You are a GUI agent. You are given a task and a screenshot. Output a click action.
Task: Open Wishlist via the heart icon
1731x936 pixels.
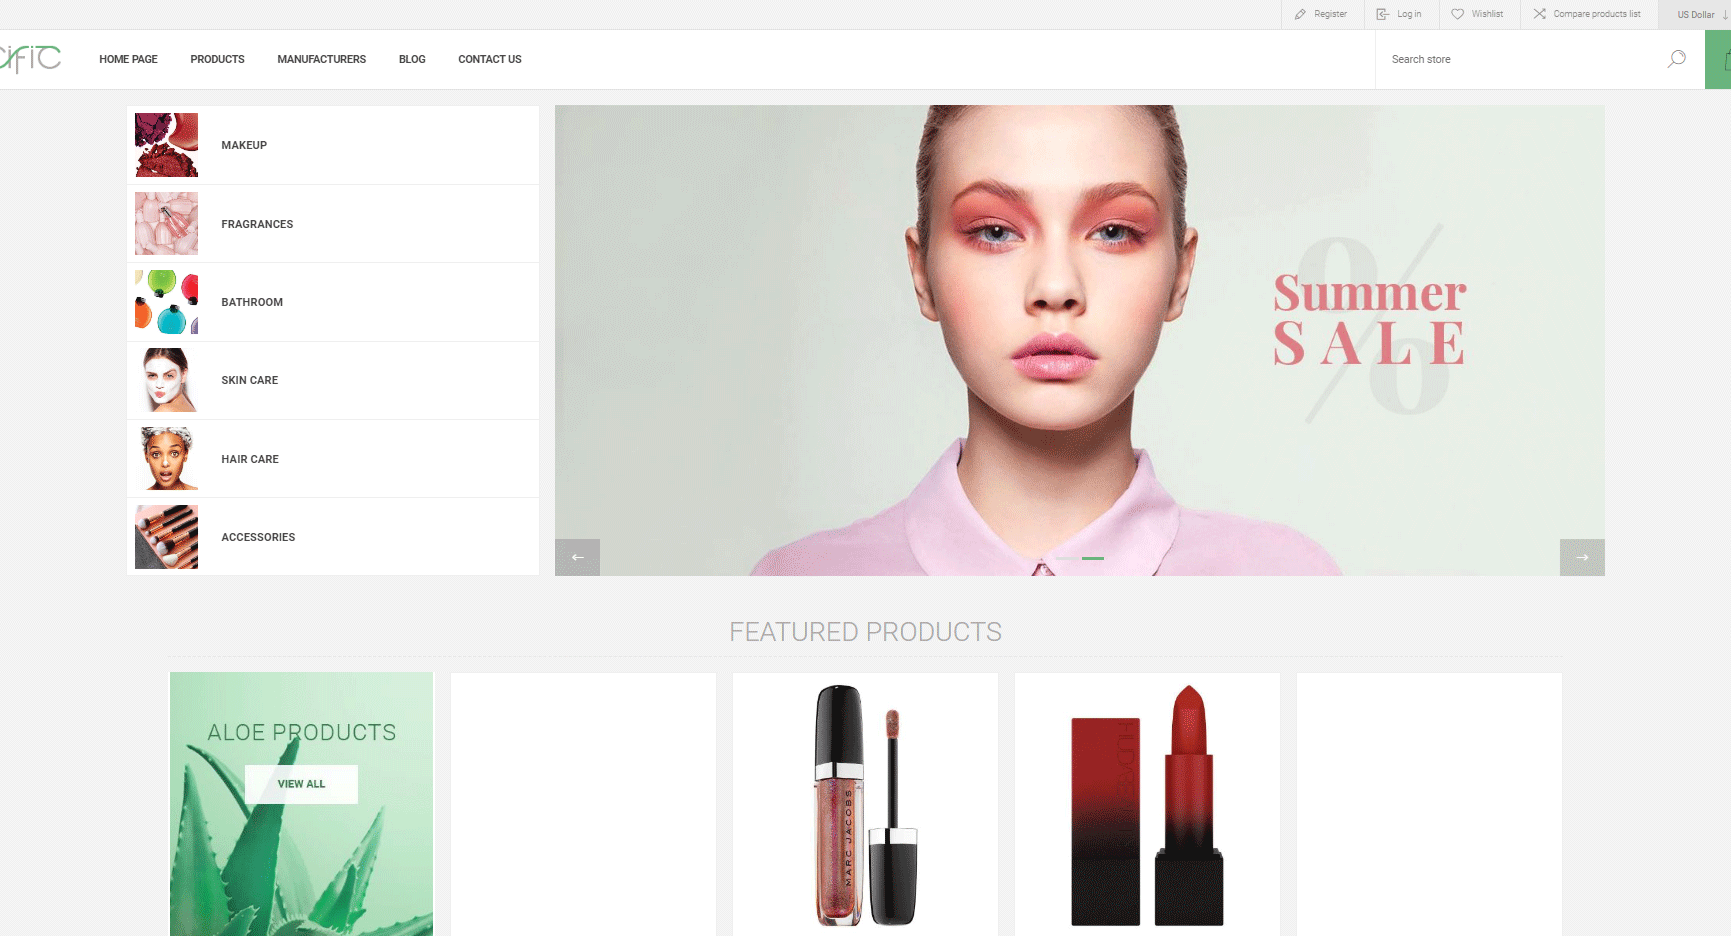click(1457, 14)
